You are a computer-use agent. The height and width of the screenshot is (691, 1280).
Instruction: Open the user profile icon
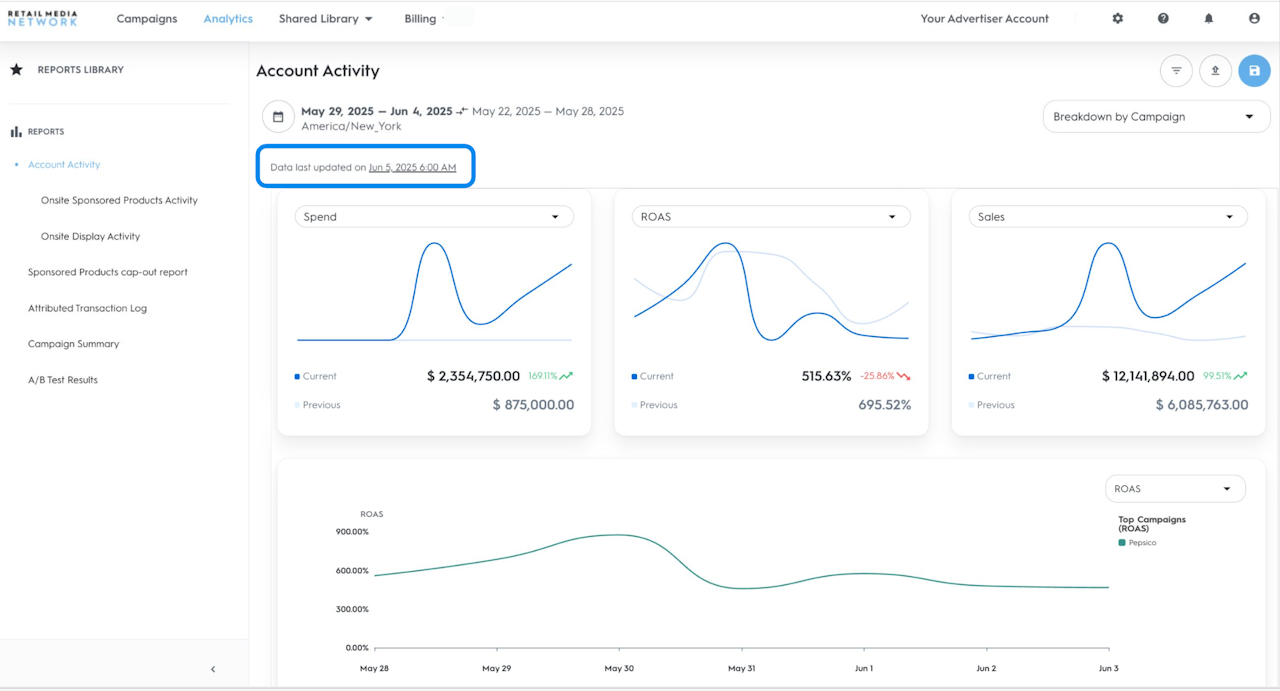click(1254, 19)
